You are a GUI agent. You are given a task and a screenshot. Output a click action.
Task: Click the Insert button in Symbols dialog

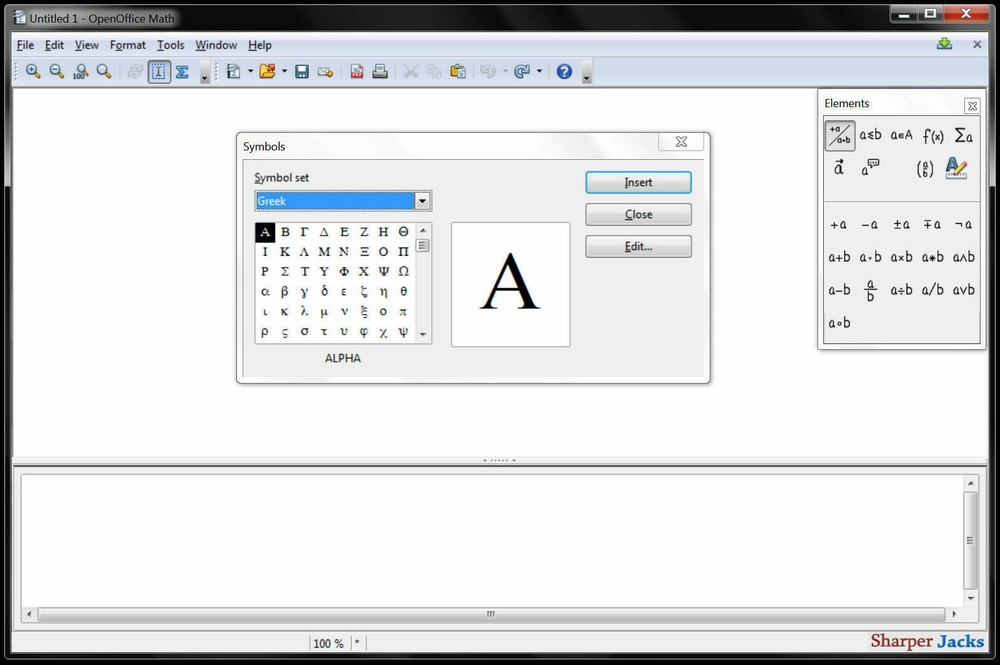click(638, 182)
